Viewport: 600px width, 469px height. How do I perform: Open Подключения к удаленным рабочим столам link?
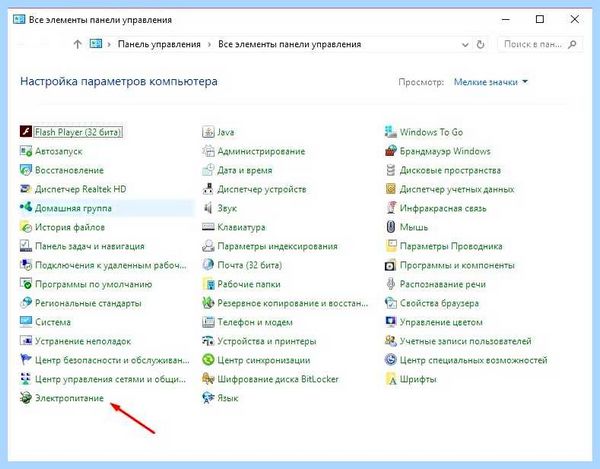point(111,265)
